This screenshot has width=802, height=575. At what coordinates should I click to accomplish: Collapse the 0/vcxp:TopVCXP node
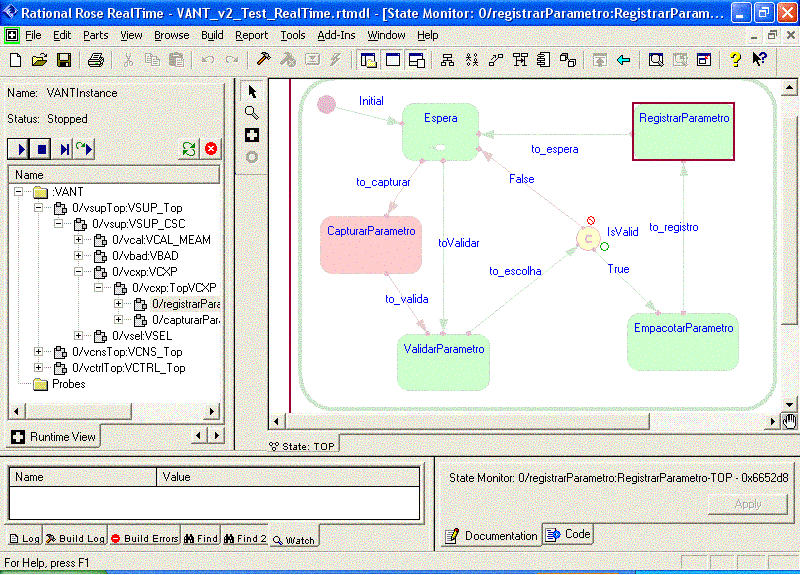(x=99, y=288)
